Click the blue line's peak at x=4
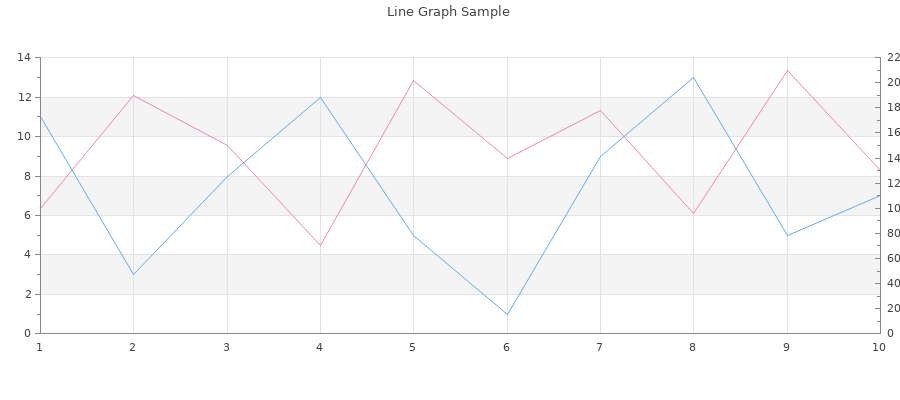 [320, 97]
